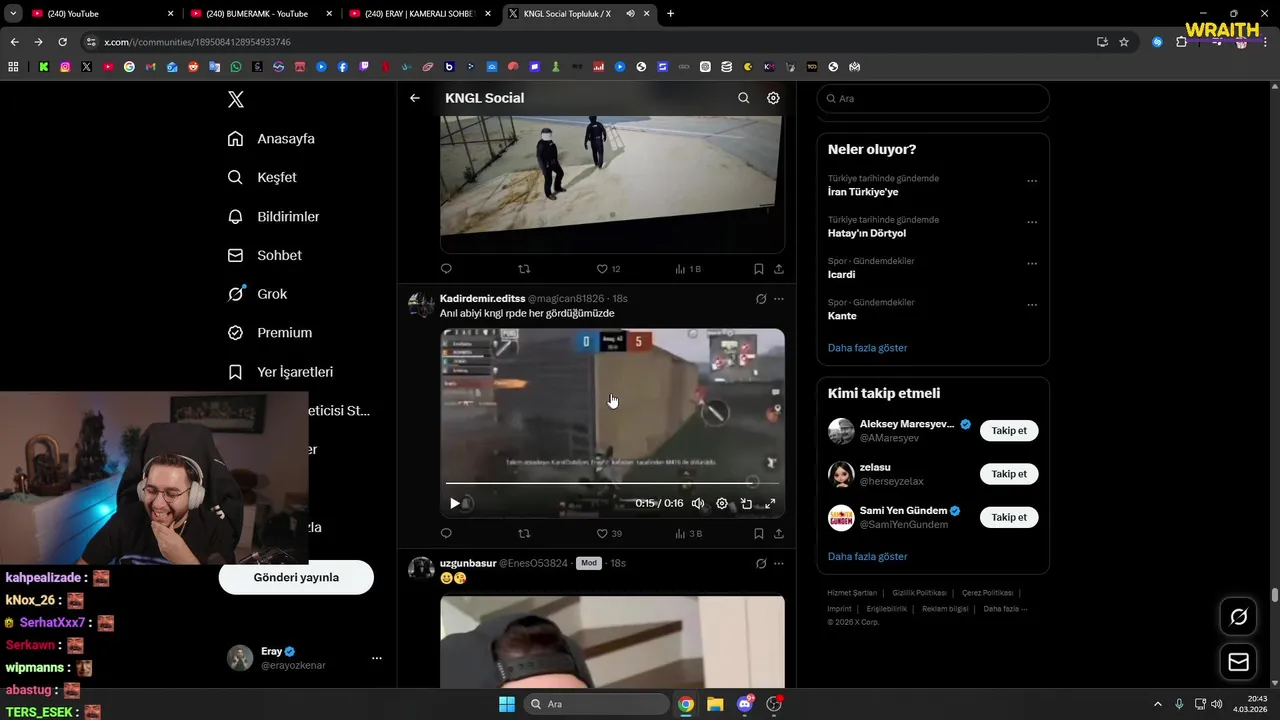Screen dimensions: 1280x720
Task: Follow Sami Yen Gündem
Action: (x=1009, y=517)
